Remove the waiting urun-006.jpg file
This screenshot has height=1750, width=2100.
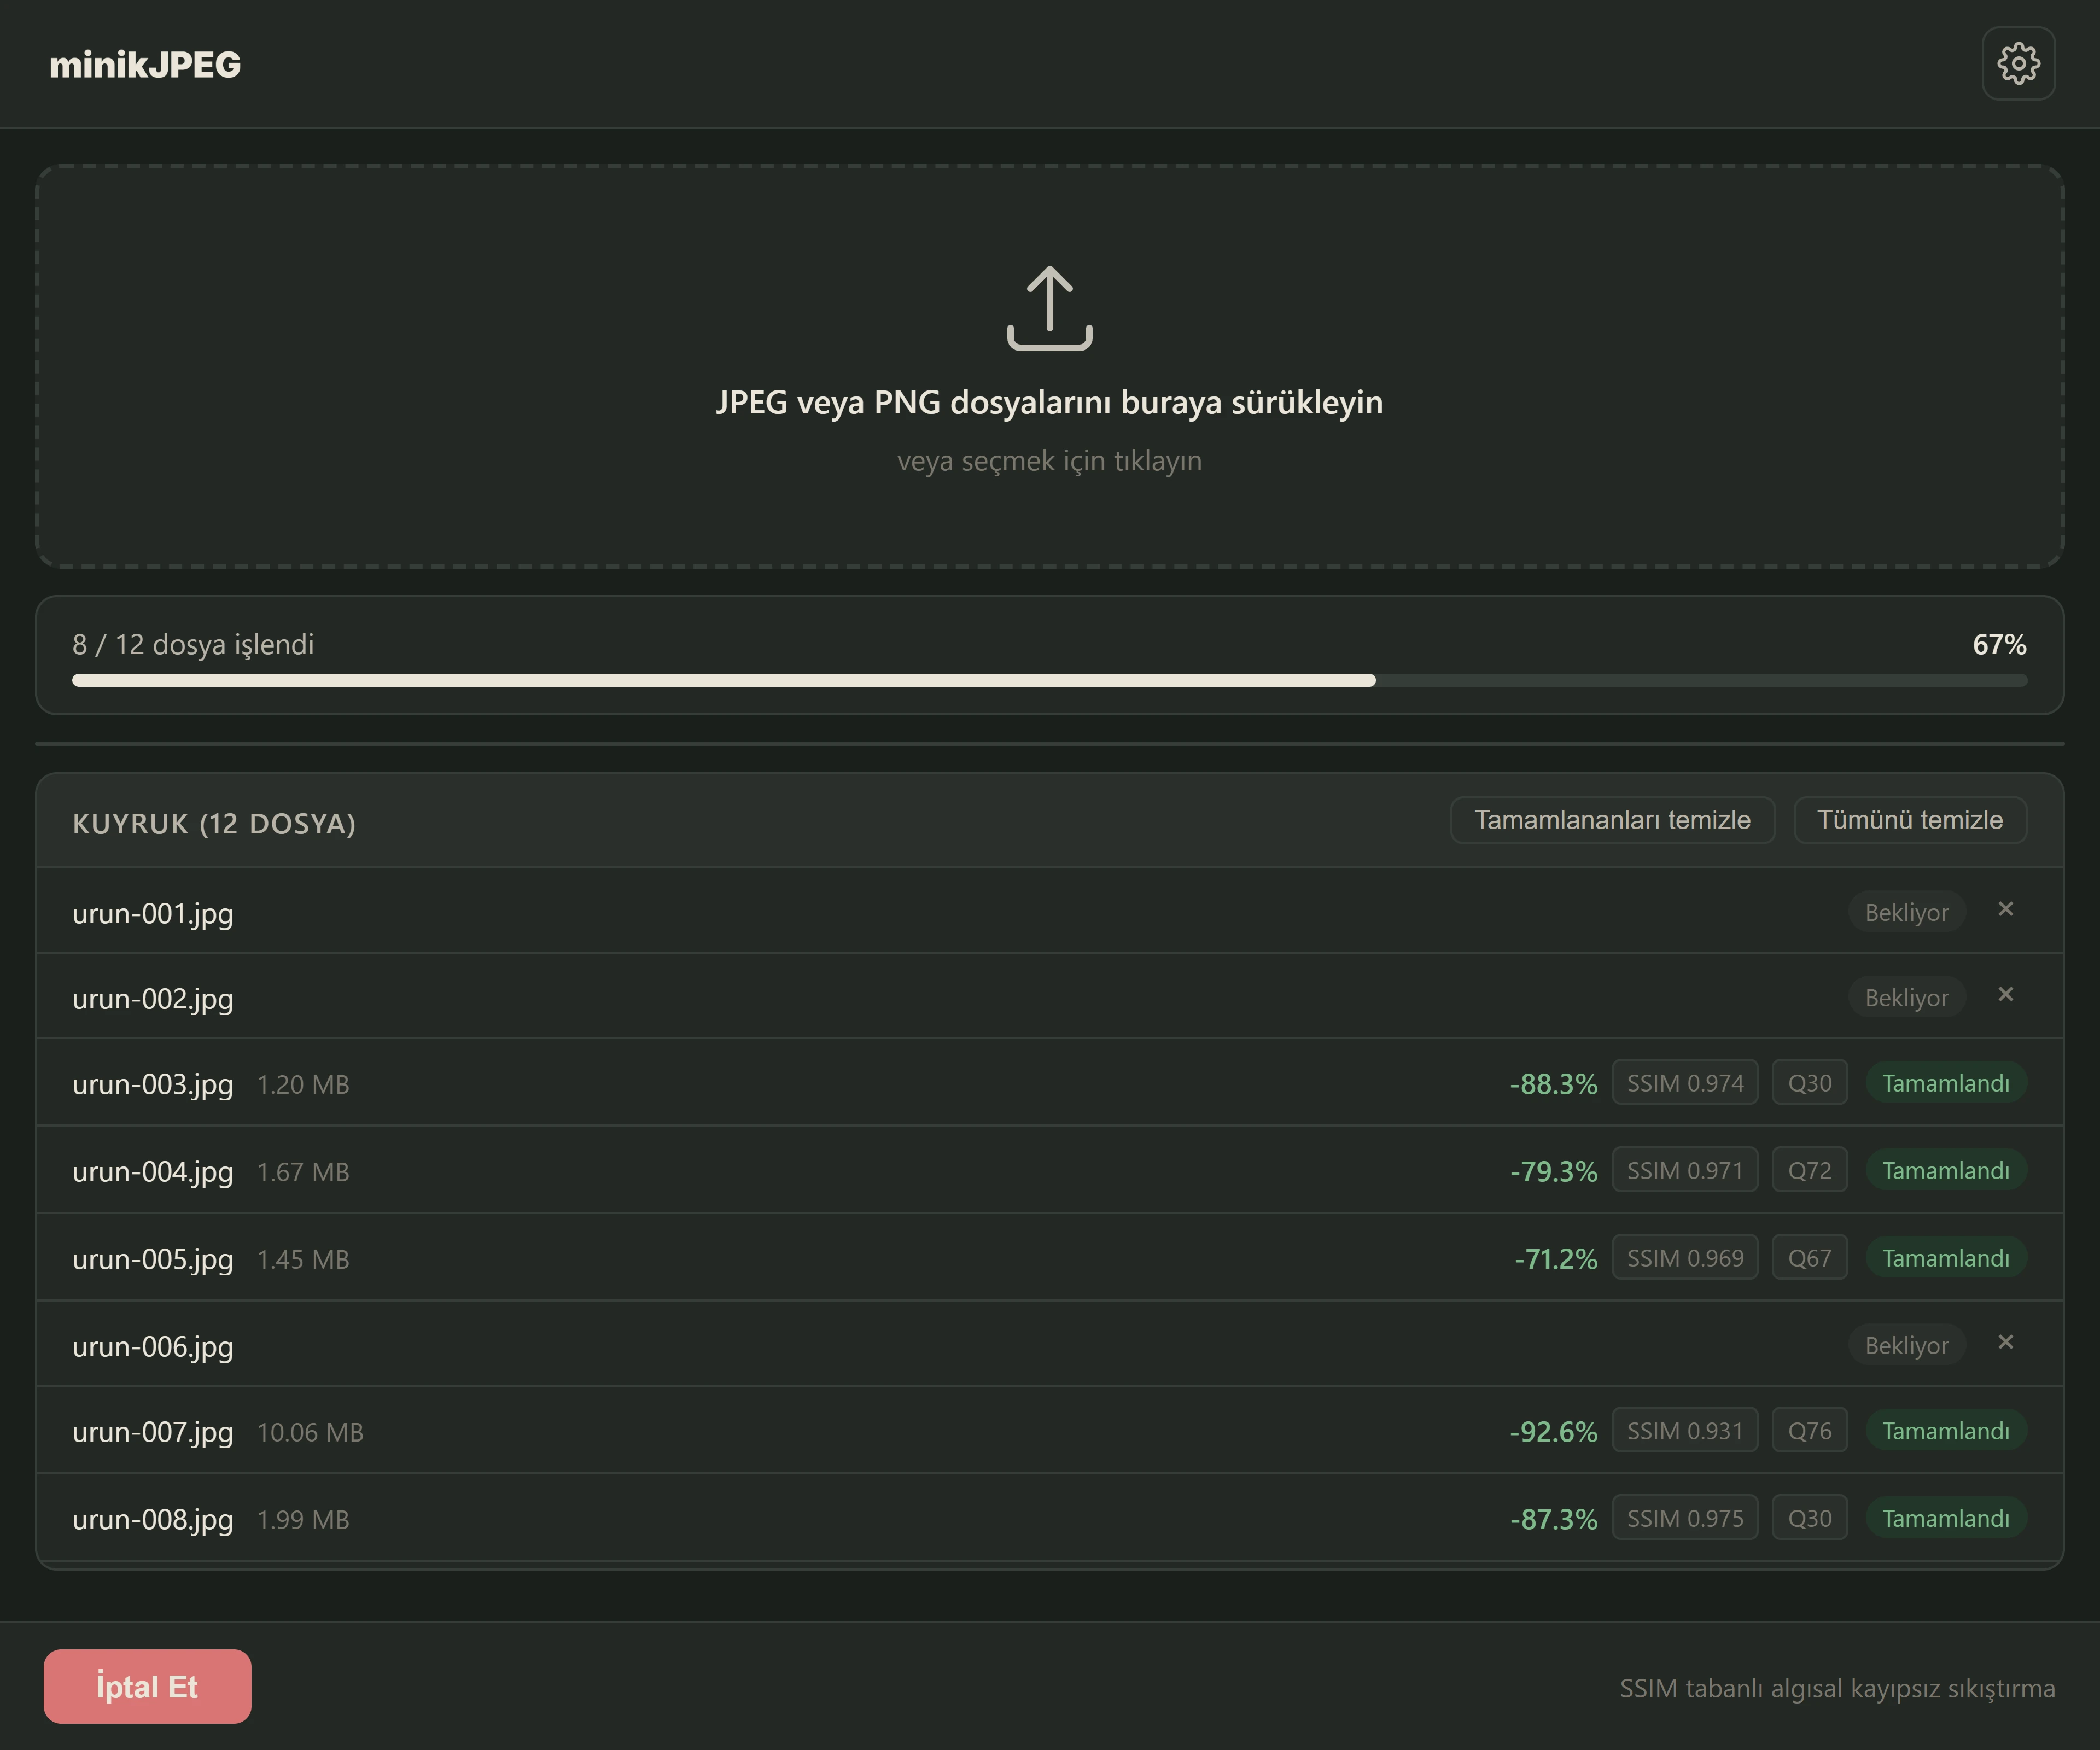(x=2005, y=1342)
